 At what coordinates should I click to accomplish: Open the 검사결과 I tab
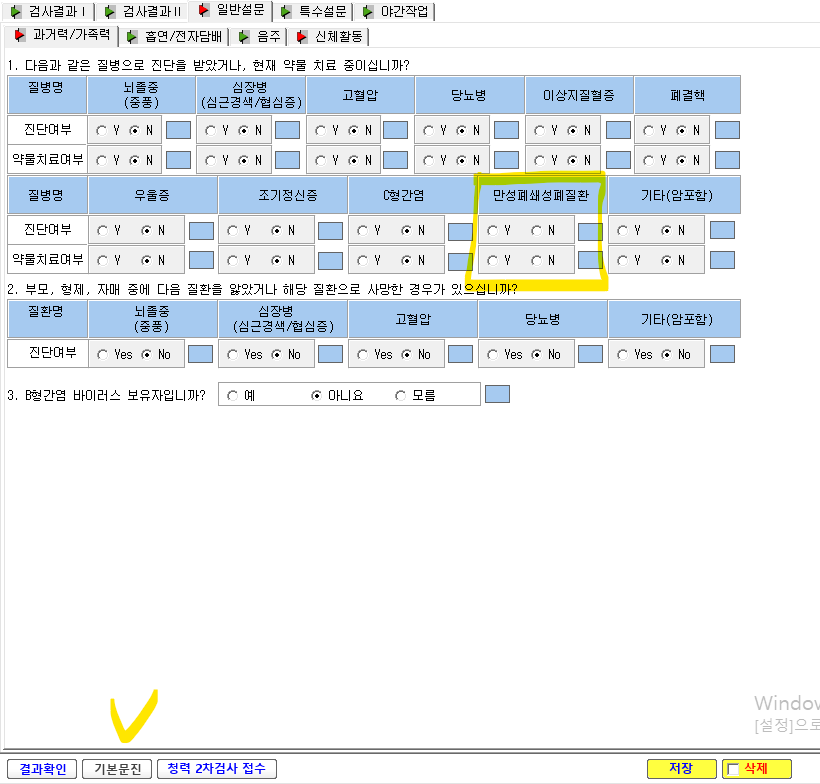click(x=48, y=11)
